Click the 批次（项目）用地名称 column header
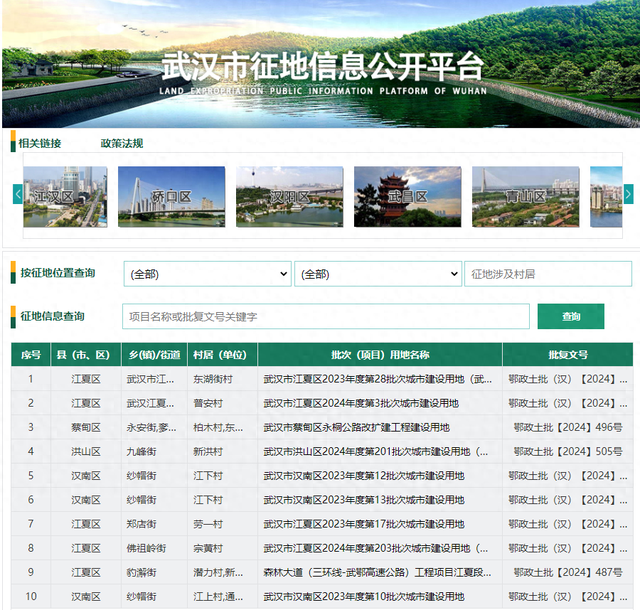Viewport: 640px width, 610px height. click(380, 355)
